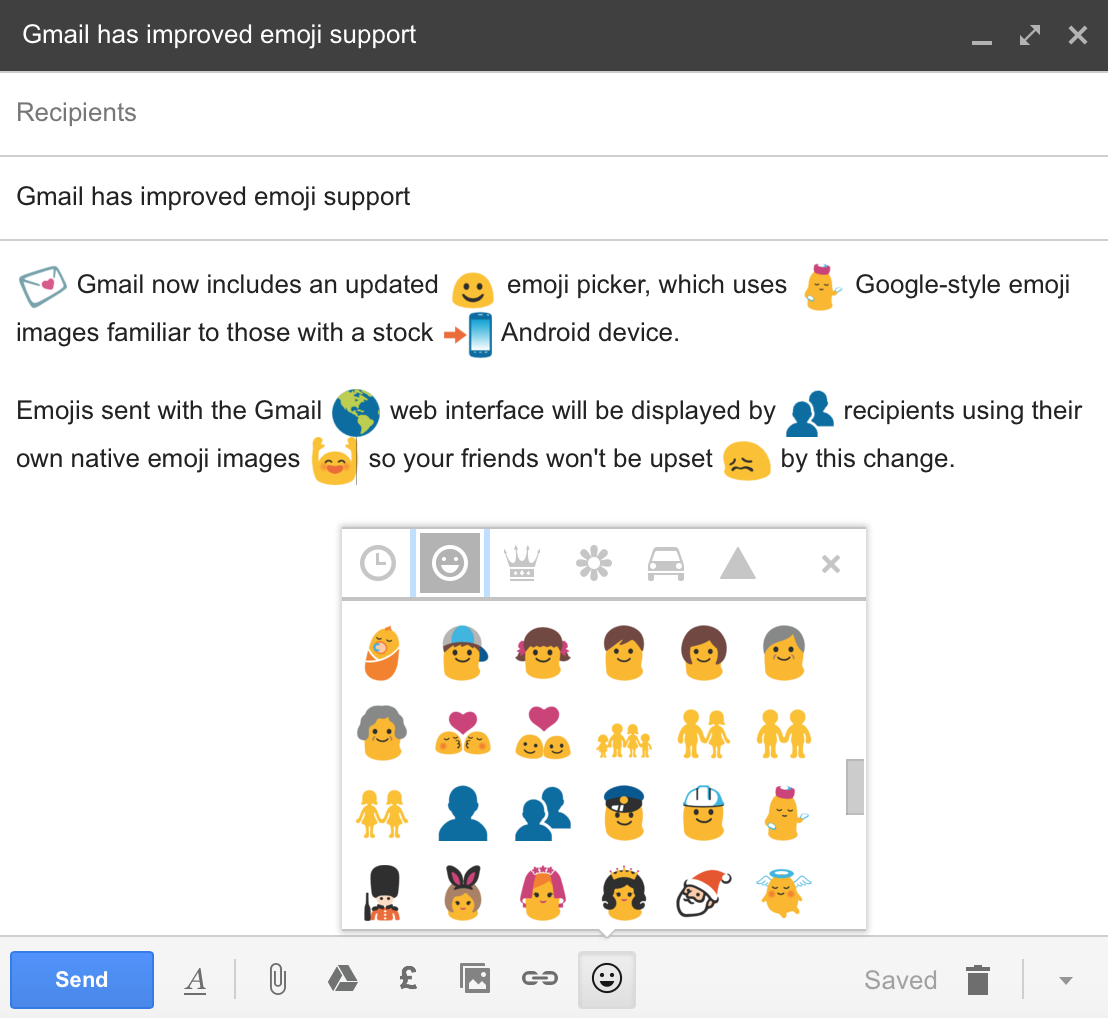Pick the man and woman holding hands emoji
This screenshot has width=1108, height=1018.
[x=704, y=734]
